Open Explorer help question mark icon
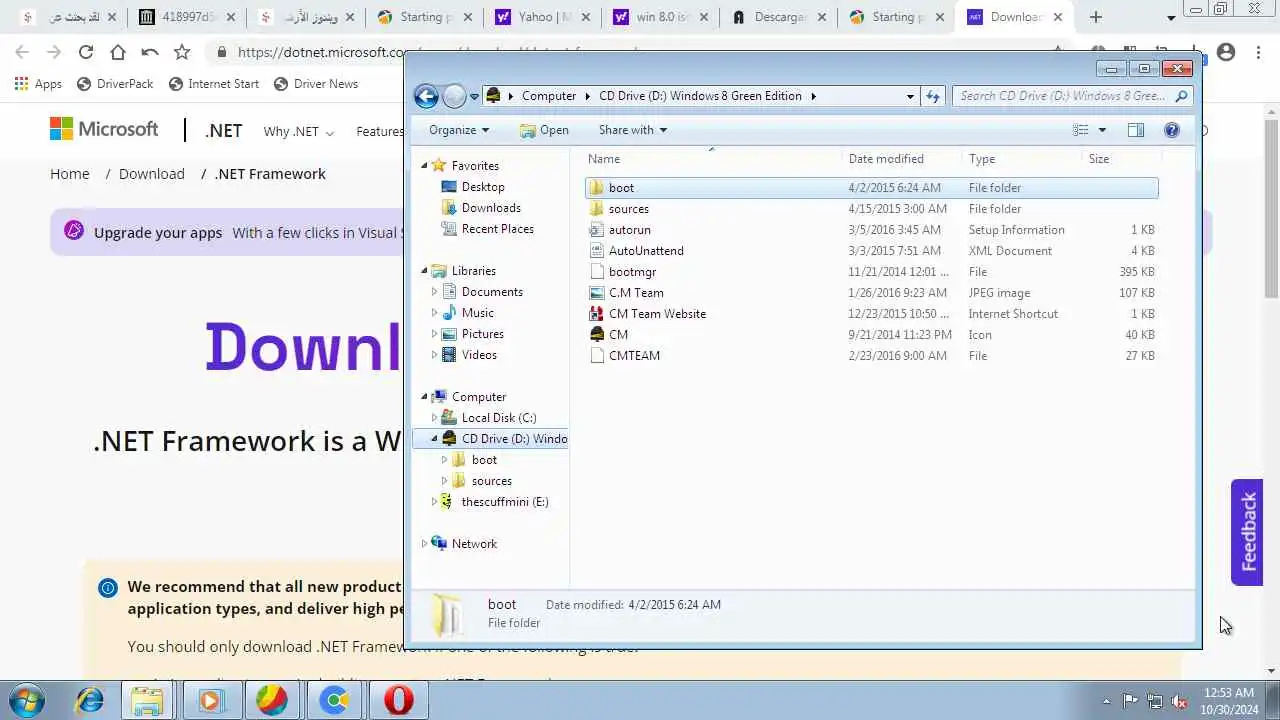The height and width of the screenshot is (720, 1280). [x=1172, y=130]
